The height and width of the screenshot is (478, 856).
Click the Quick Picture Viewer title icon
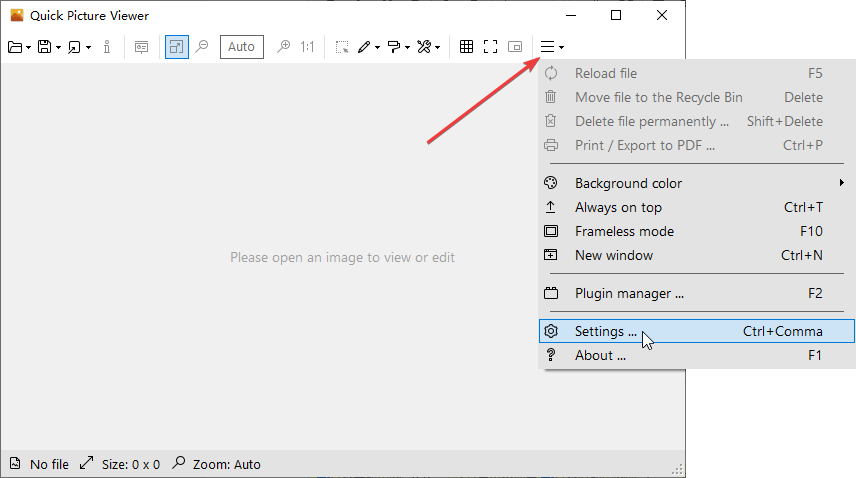coord(17,15)
